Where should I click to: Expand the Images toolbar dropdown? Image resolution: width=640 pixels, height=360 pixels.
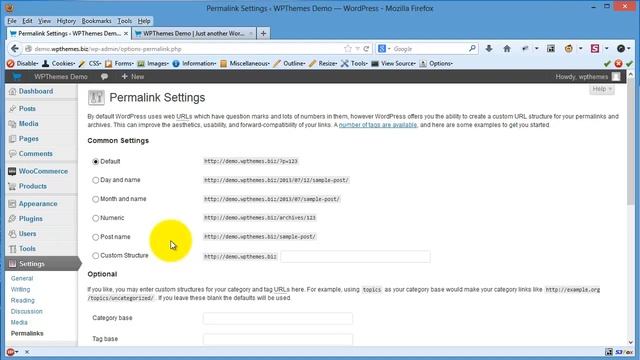(x=153, y=63)
